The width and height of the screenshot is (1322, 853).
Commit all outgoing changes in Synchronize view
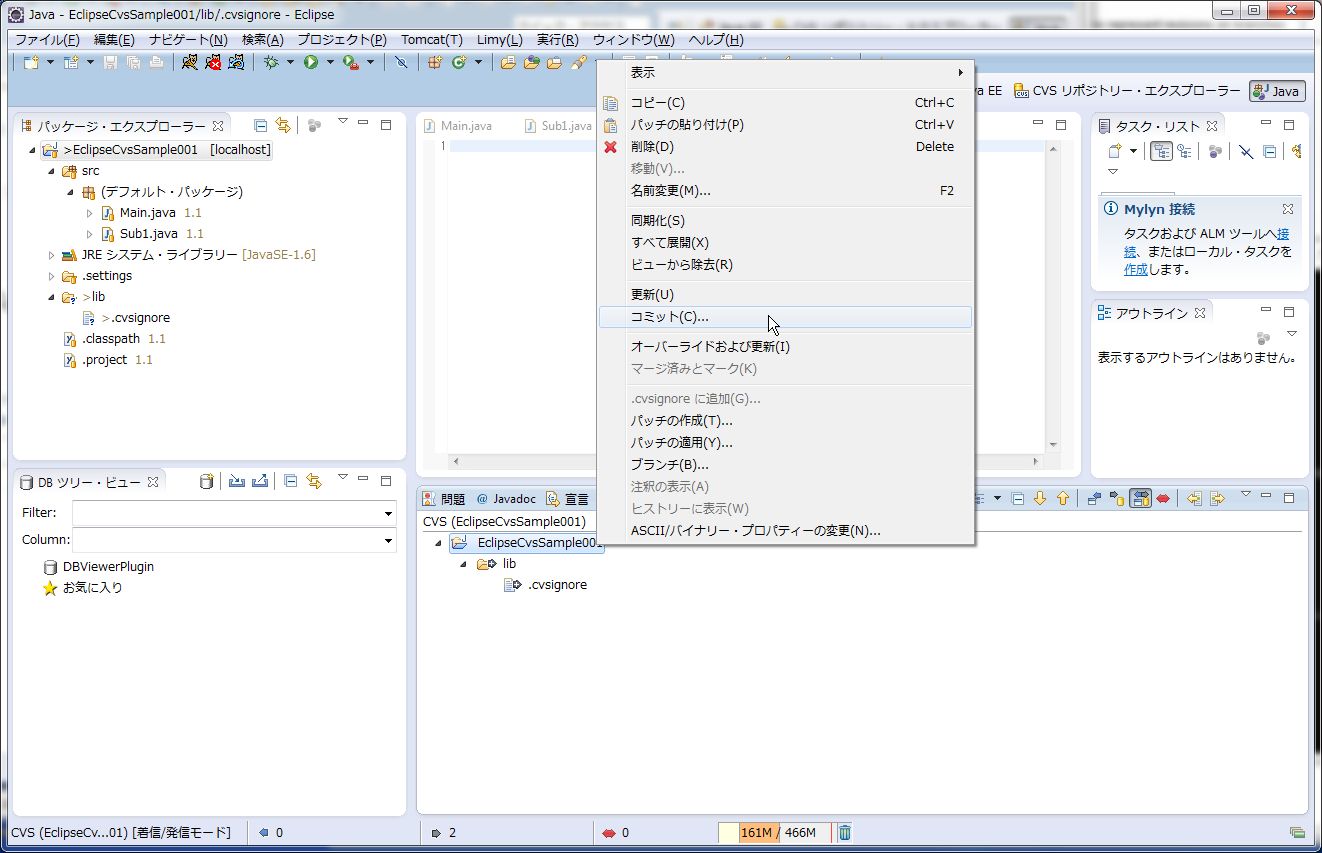(1216, 498)
